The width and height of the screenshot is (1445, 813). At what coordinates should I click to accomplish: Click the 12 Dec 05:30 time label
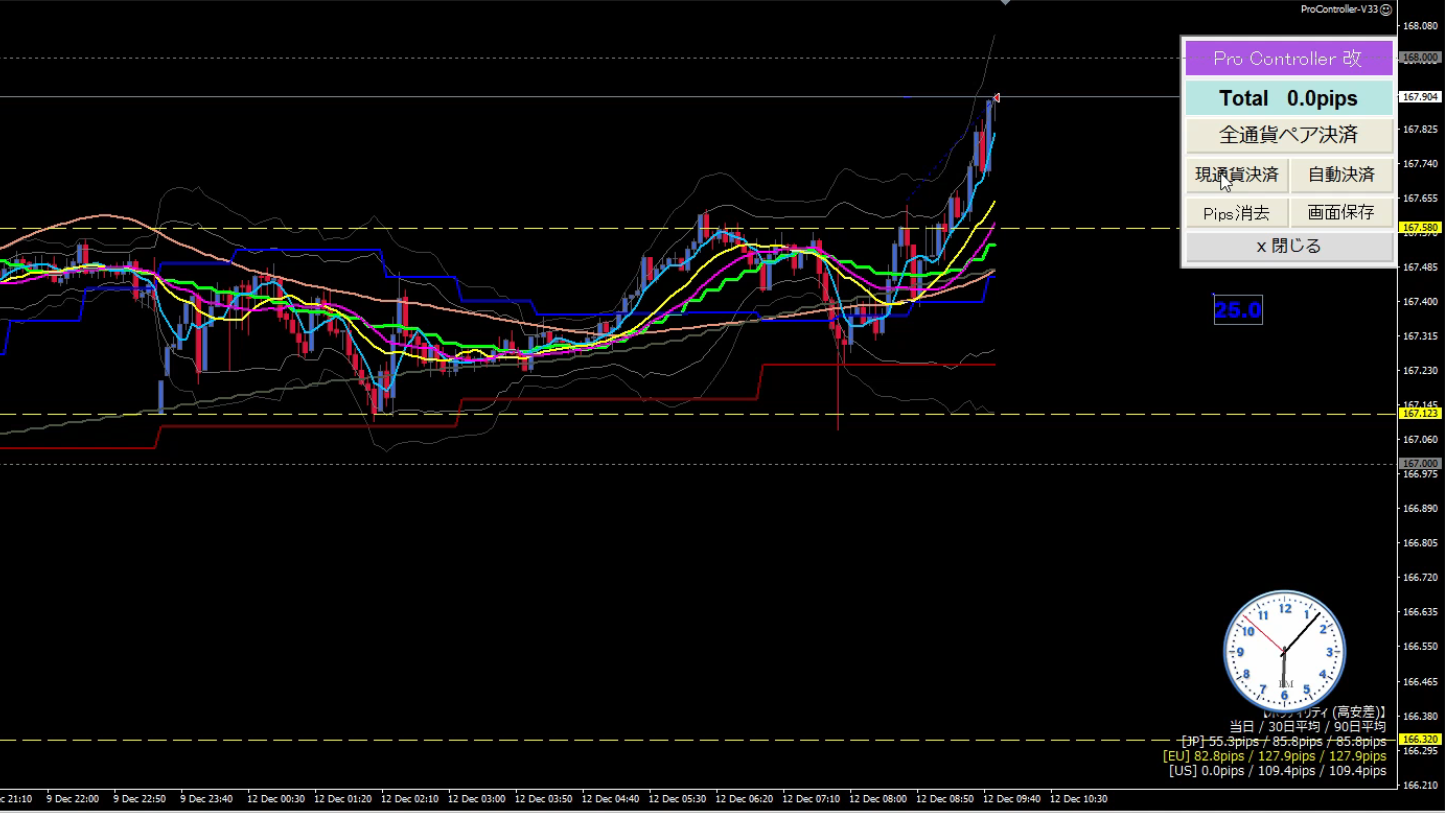[x=677, y=799]
